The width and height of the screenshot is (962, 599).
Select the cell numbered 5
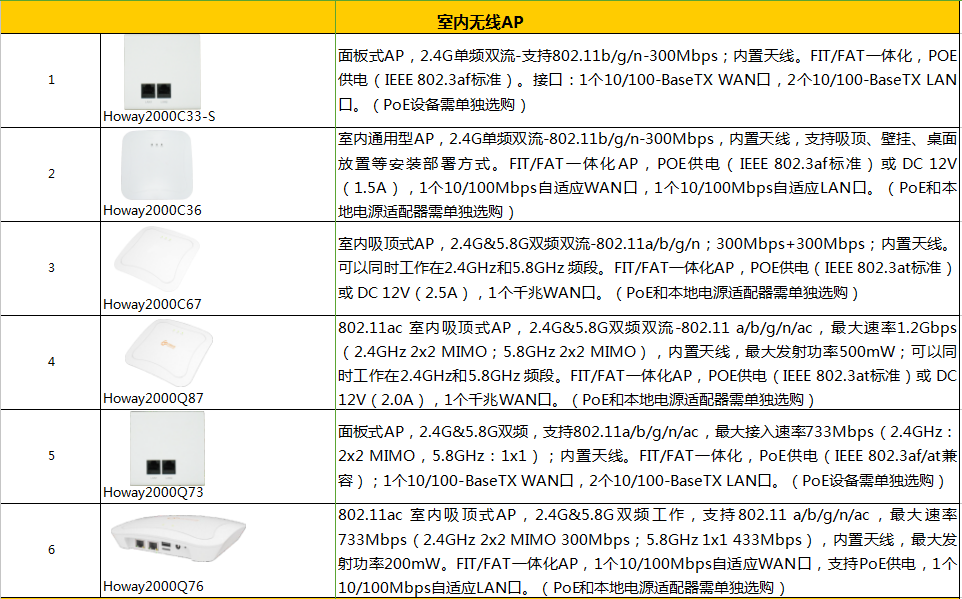[51, 456]
